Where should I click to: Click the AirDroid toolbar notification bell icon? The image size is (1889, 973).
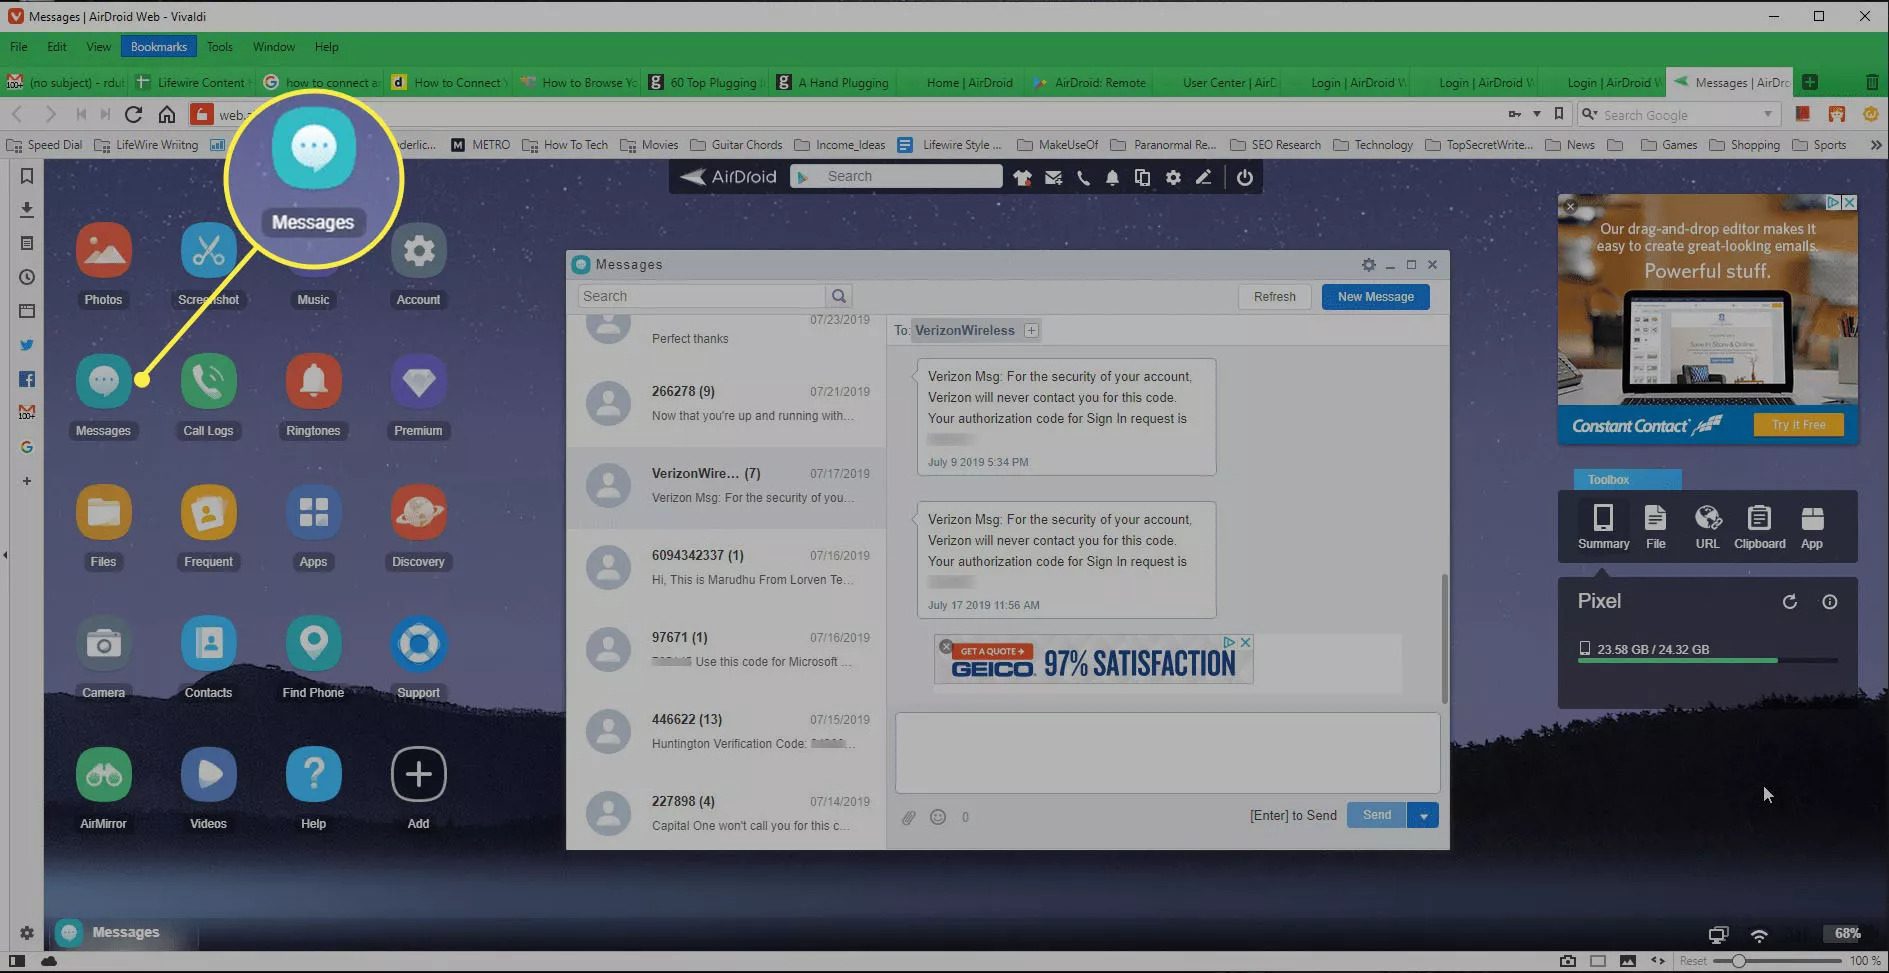pyautogui.click(x=1112, y=177)
